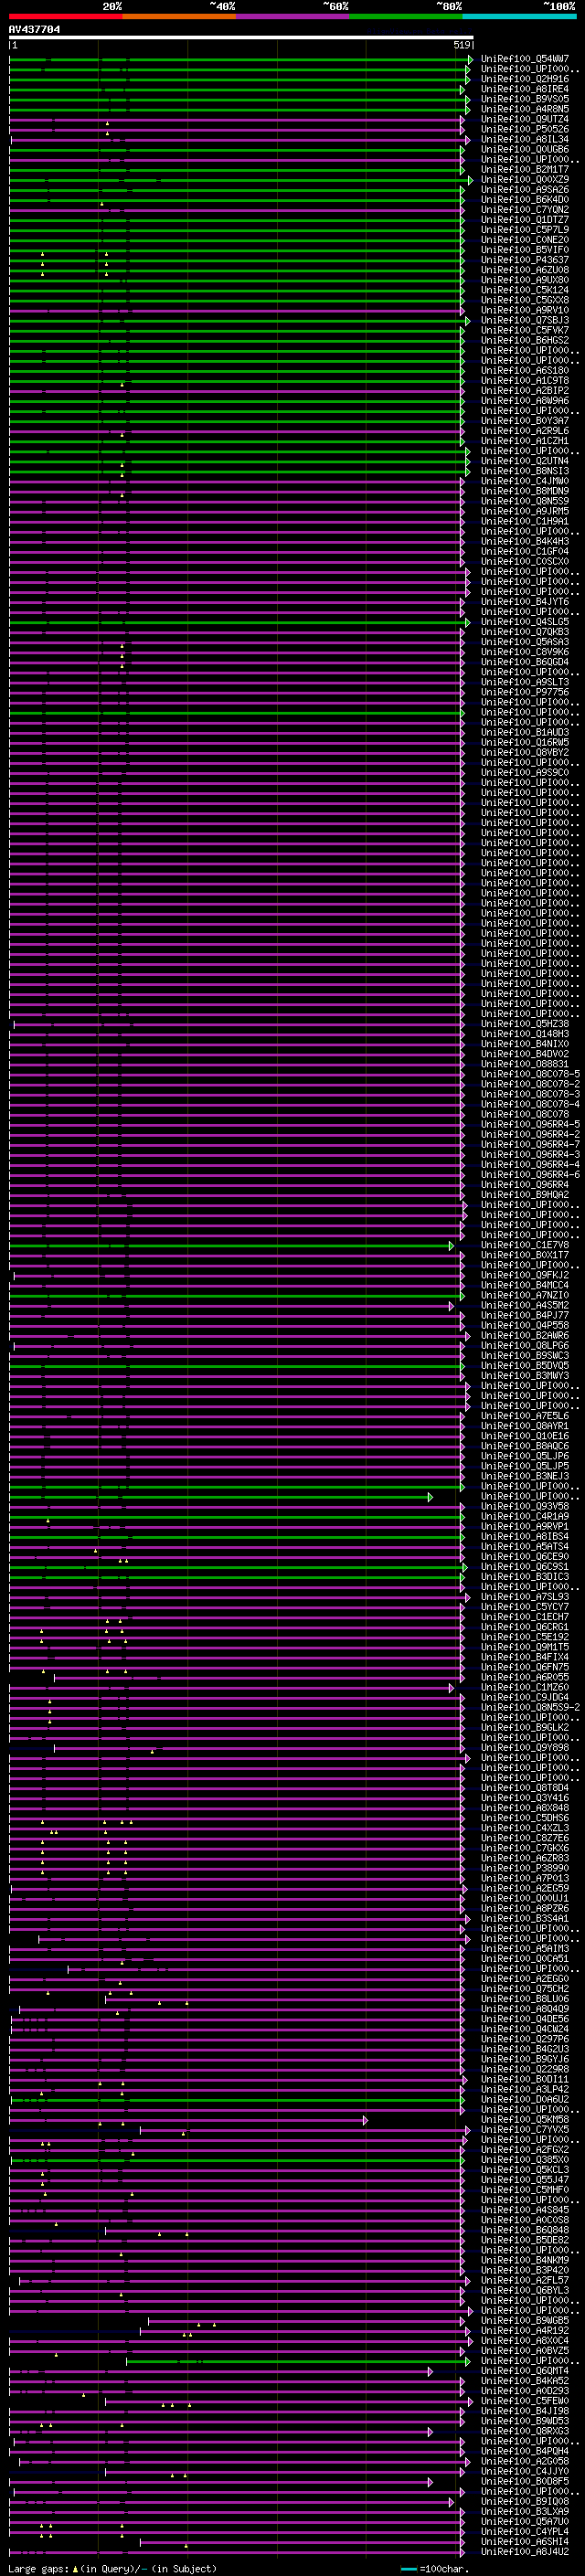Select the UniRef100_Q96RR4-7 label
The height and width of the screenshot is (2576, 585).
point(530,1144)
